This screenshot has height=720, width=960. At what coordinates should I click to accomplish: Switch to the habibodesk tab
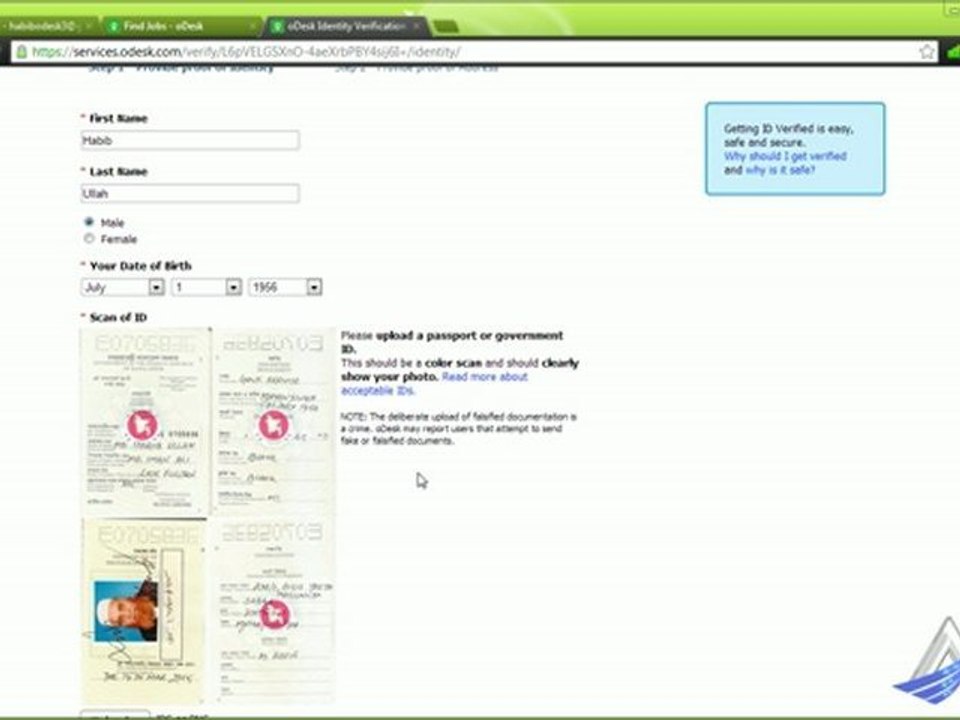tap(48, 26)
